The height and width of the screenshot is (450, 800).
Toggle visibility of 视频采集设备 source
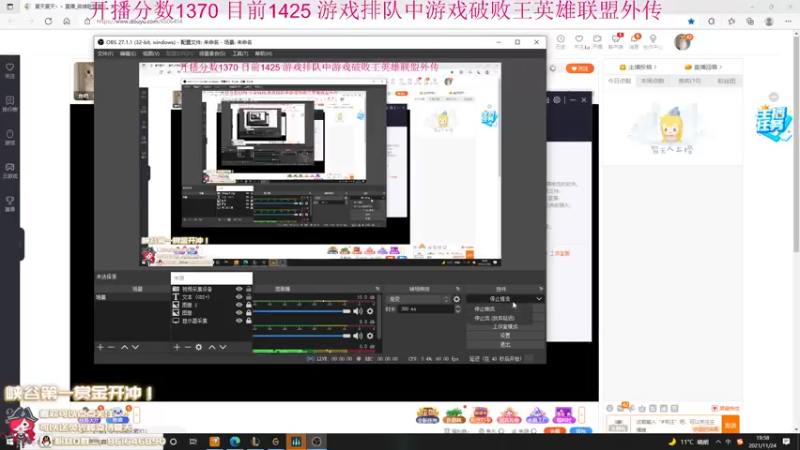click(239, 289)
